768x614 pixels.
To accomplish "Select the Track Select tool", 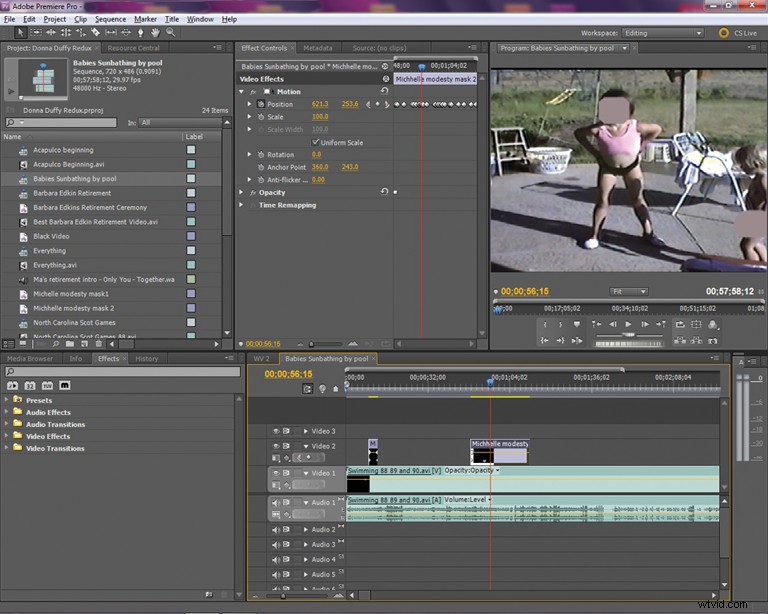I will point(36,32).
